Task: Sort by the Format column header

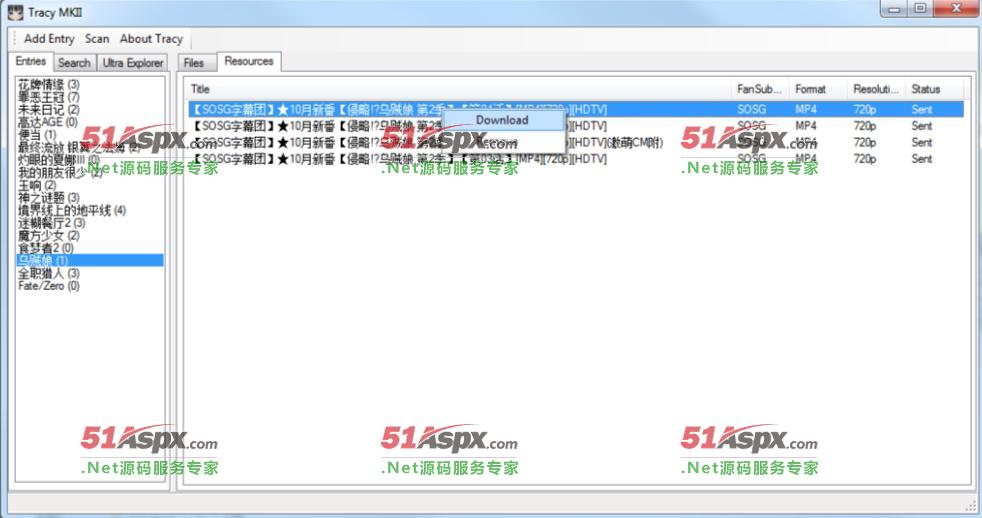Action: coord(819,89)
